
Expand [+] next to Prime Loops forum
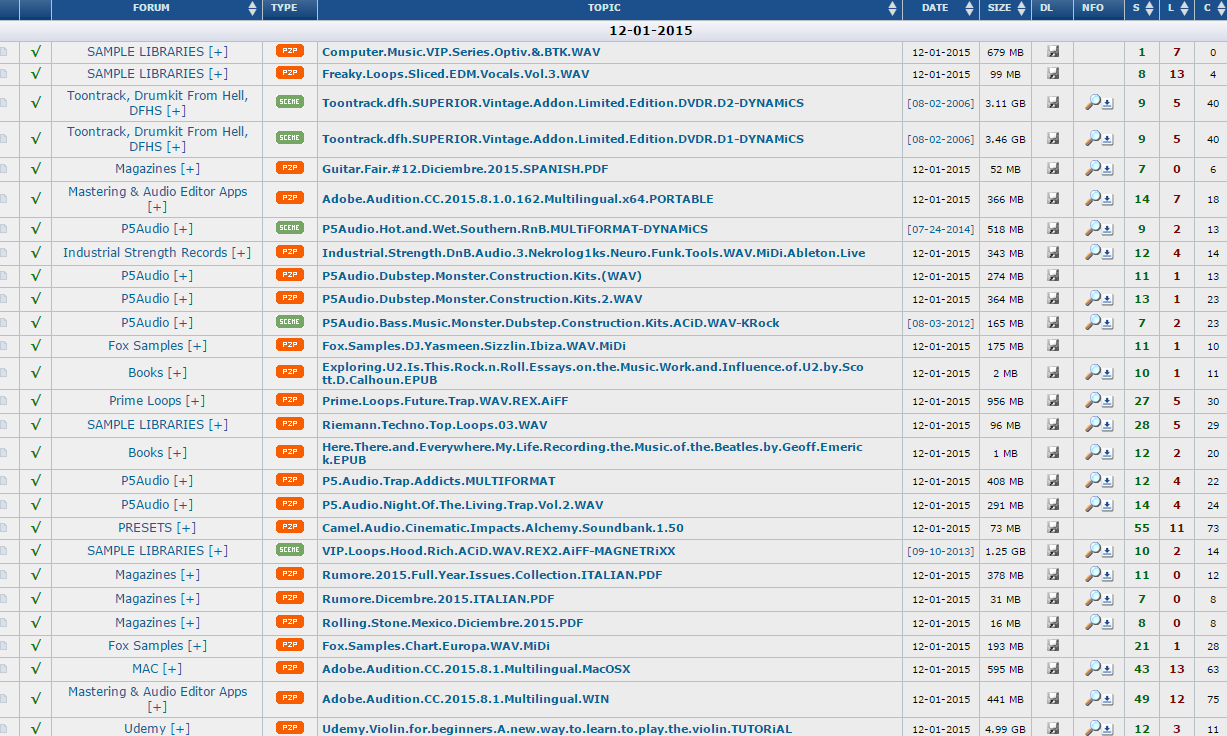195,401
